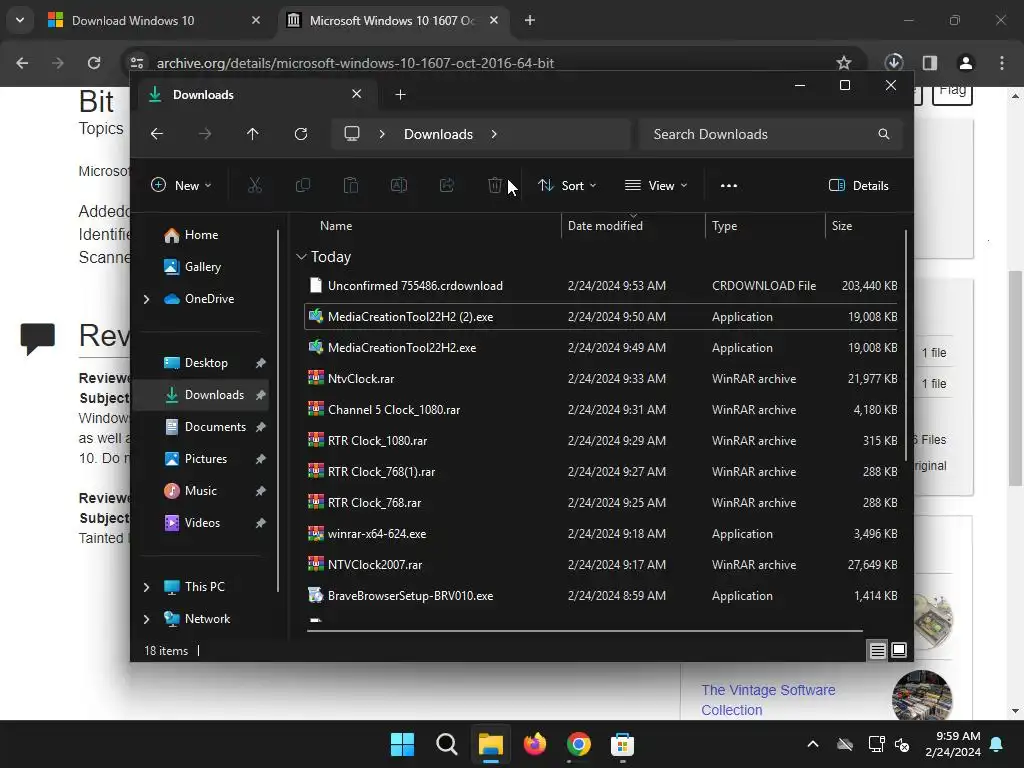Open Chrome side panel icon

(x=930, y=63)
